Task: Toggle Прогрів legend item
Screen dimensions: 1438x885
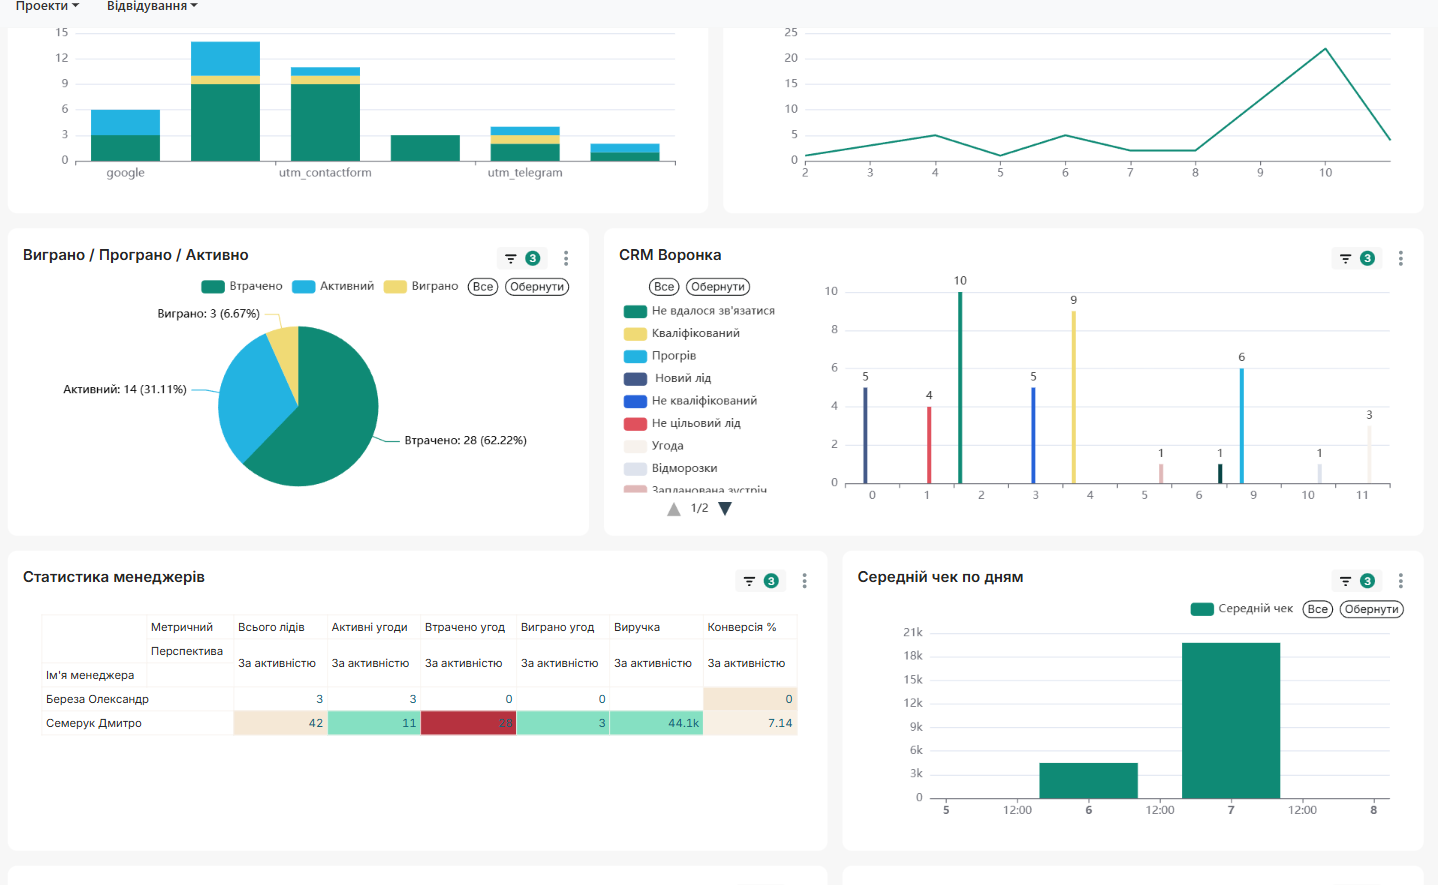Action: click(x=660, y=356)
